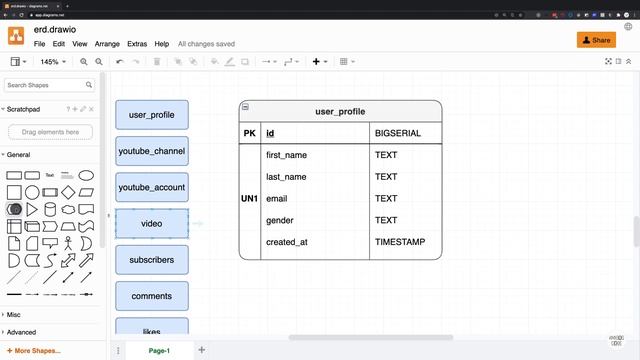The height and width of the screenshot is (360, 640).
Task: Open the File menu
Action: (x=39, y=44)
